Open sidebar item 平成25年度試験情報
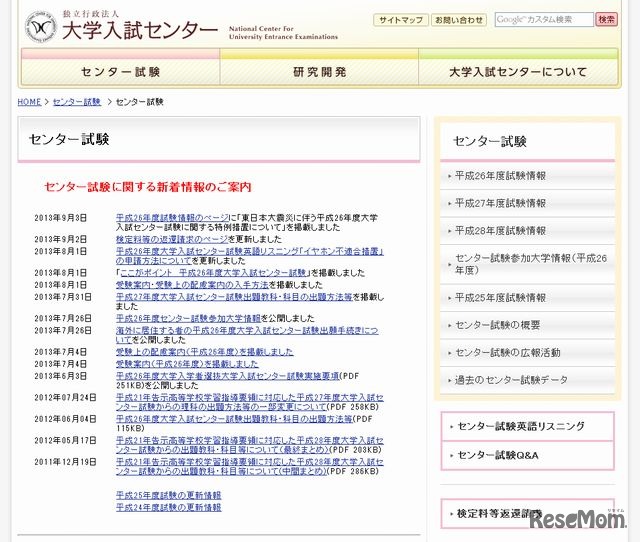640x542 pixels. [527, 298]
